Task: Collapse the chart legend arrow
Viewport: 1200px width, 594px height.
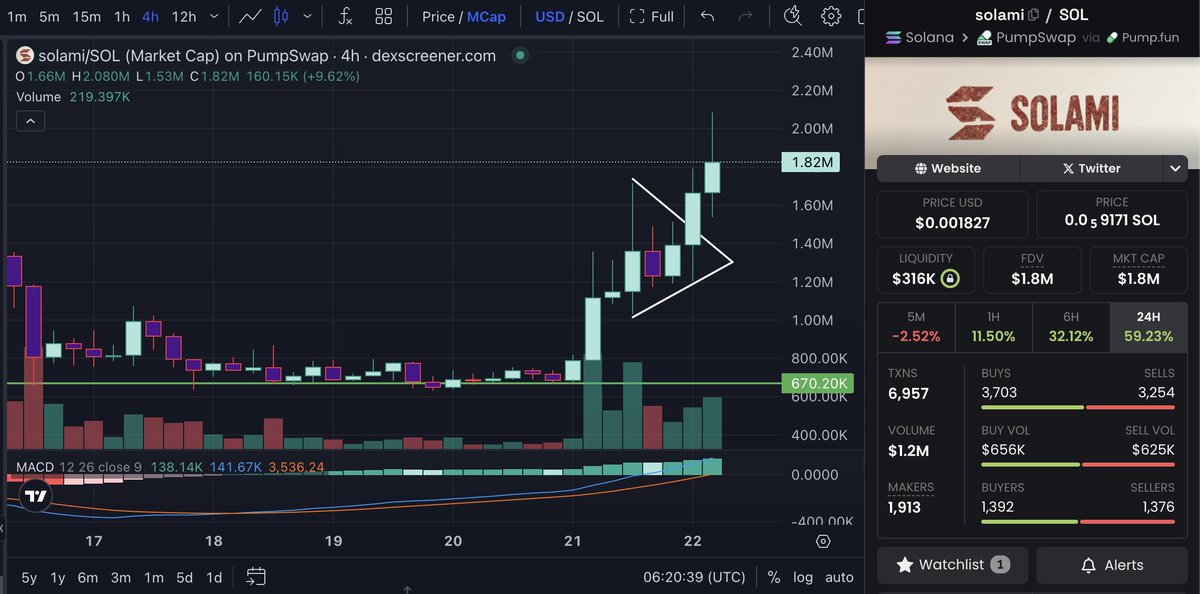Action: tap(31, 121)
